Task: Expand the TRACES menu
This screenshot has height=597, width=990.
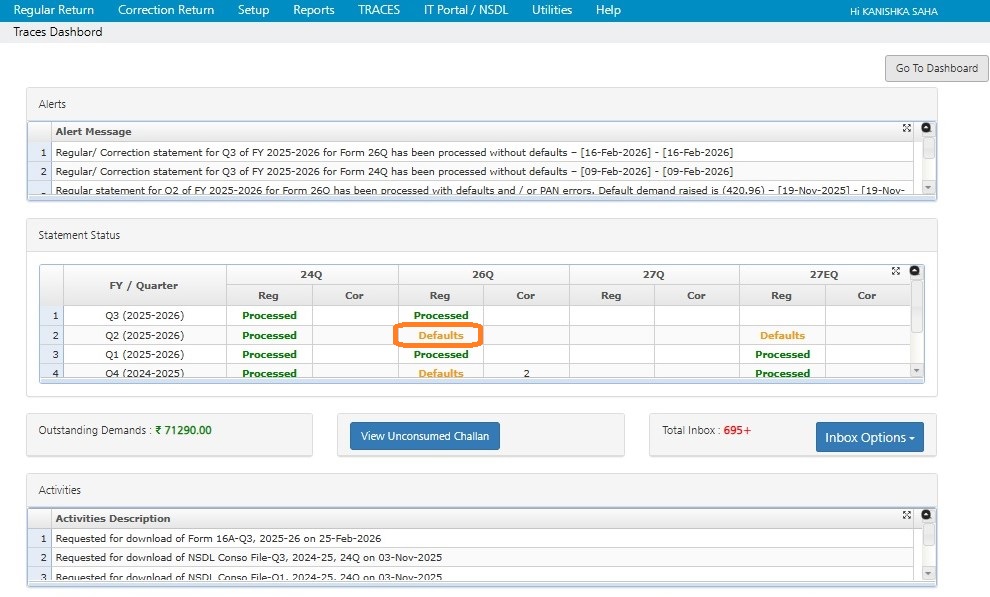Action: (x=379, y=10)
